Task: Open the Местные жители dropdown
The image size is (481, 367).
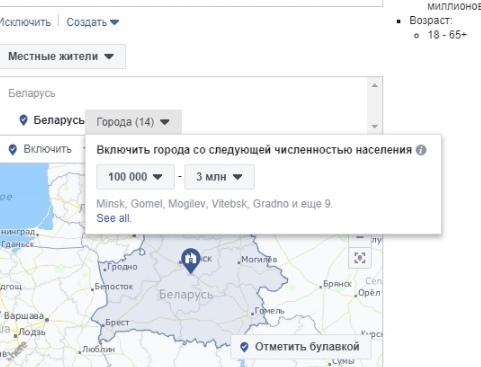Action: pos(62,56)
